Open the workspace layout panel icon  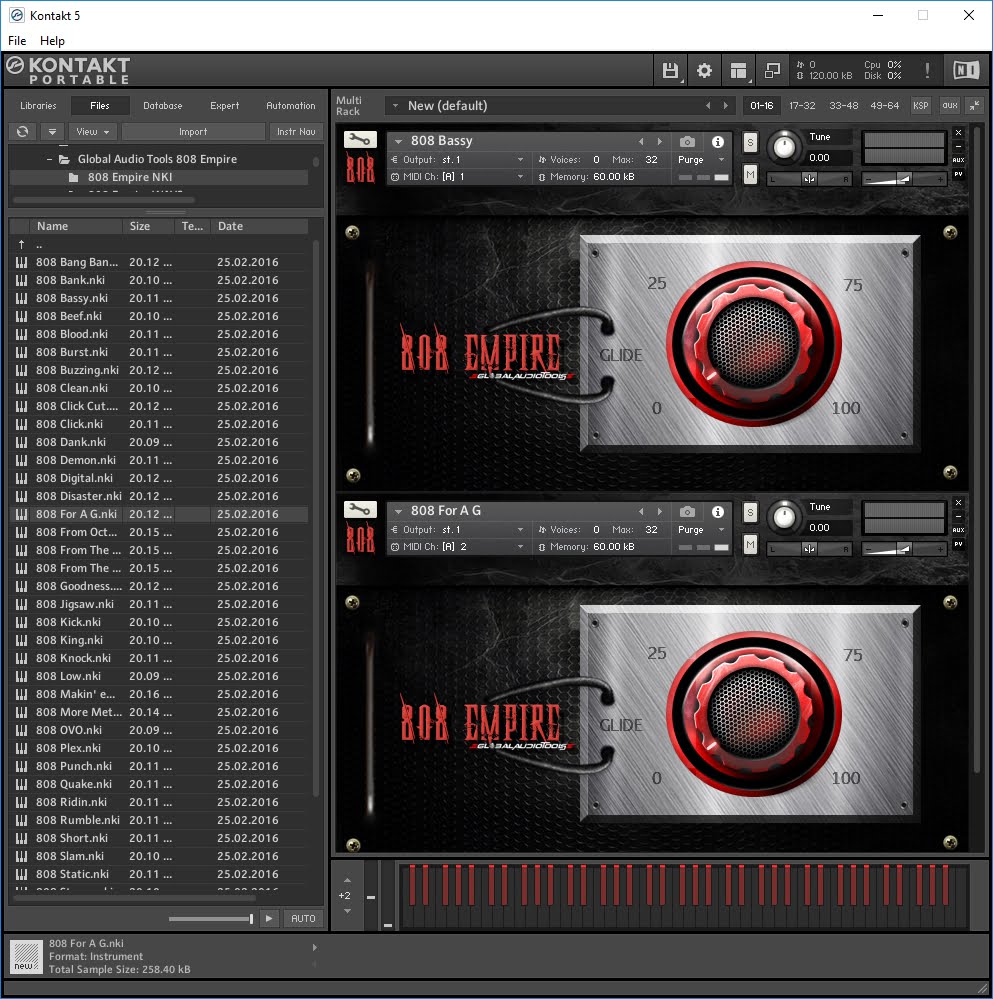(x=738, y=70)
